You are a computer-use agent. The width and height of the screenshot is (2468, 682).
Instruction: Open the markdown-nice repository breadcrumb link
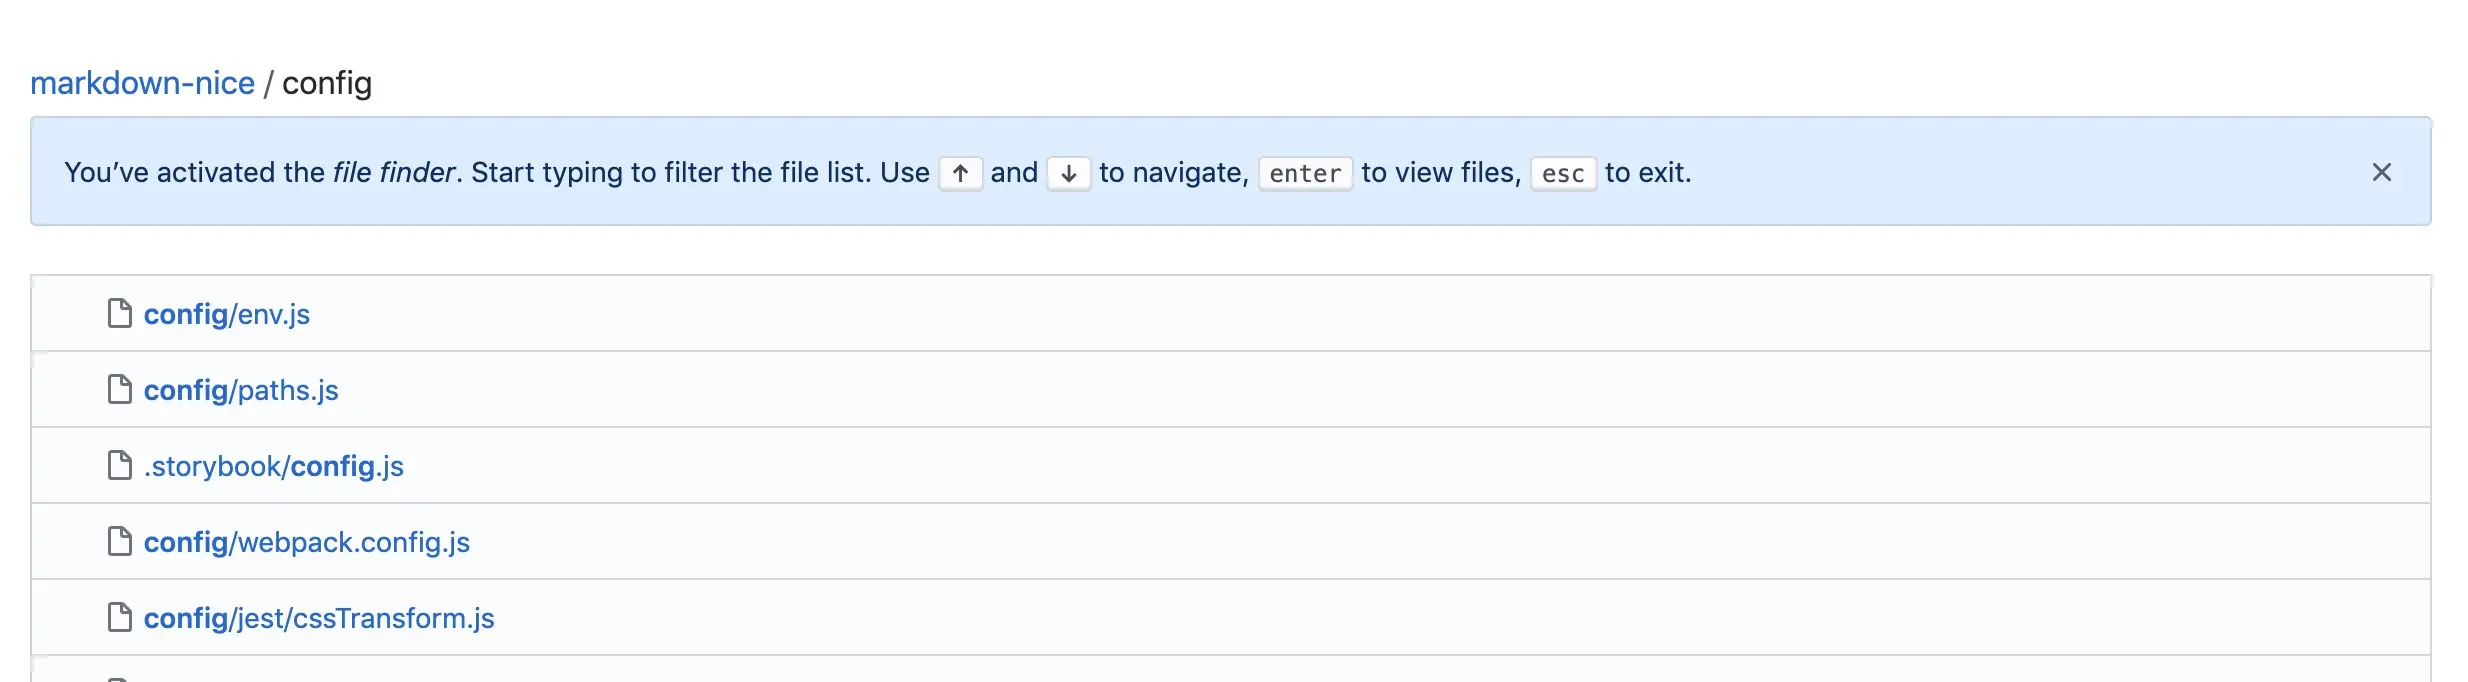[142, 83]
